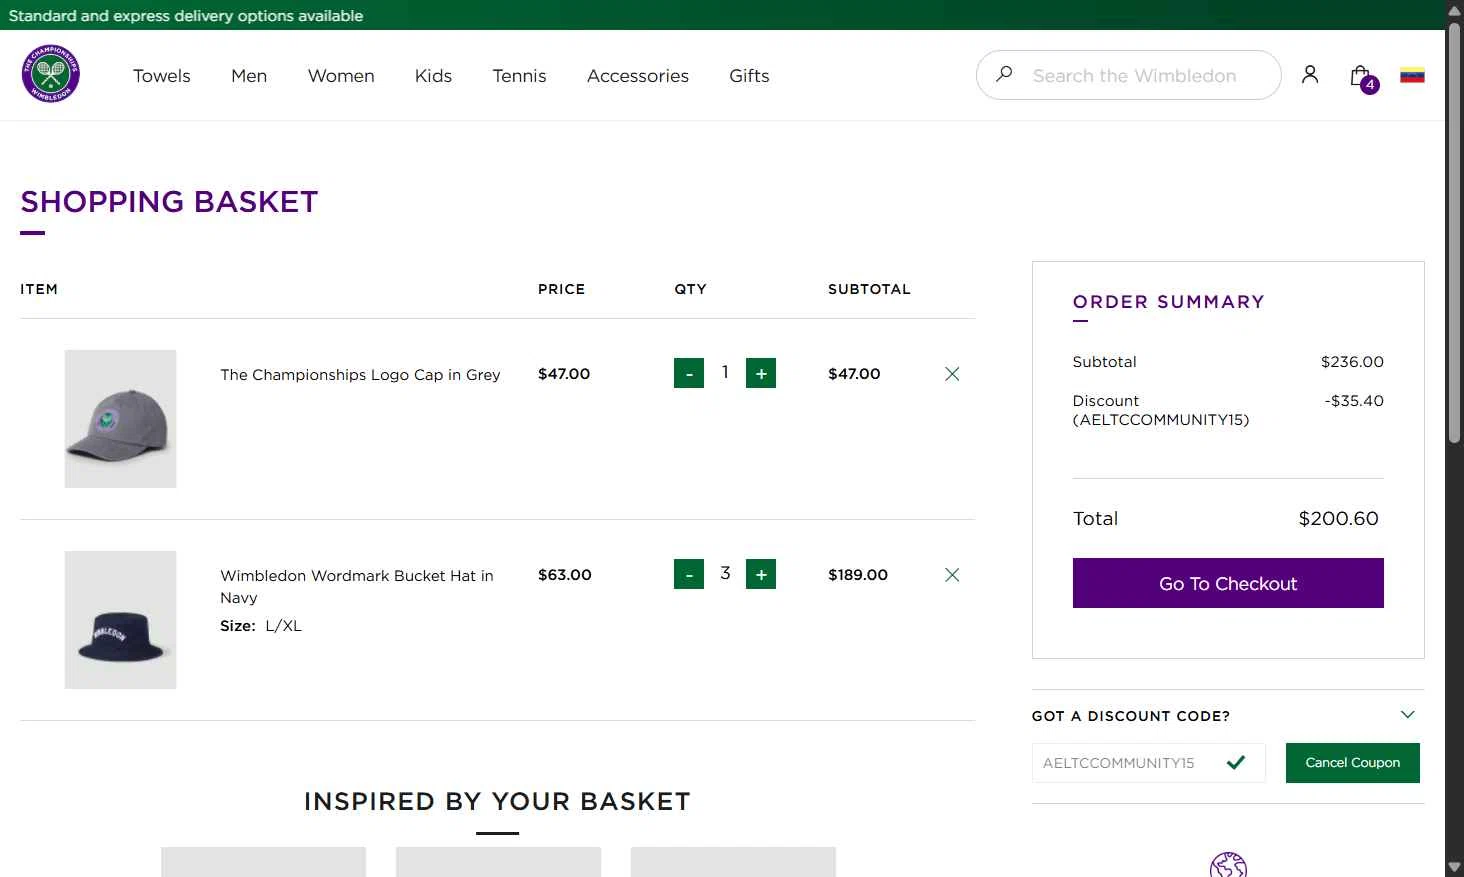Click the Inspired By Your Basket heading

(x=497, y=802)
